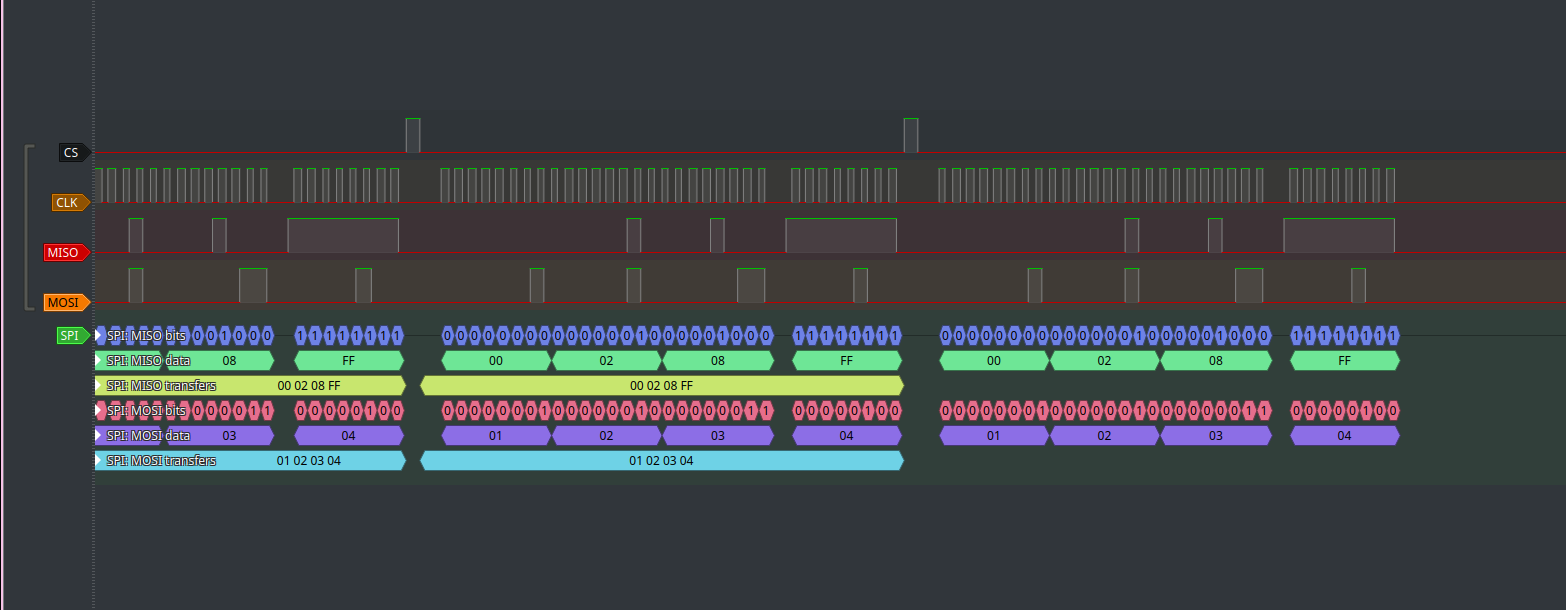
Task: Click the first CS high pulse
Action: [413, 135]
